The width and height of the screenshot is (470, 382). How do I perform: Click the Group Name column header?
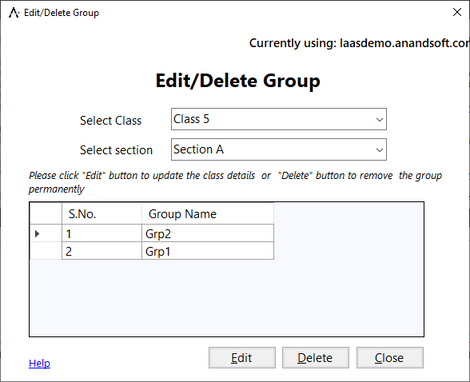coord(207,214)
